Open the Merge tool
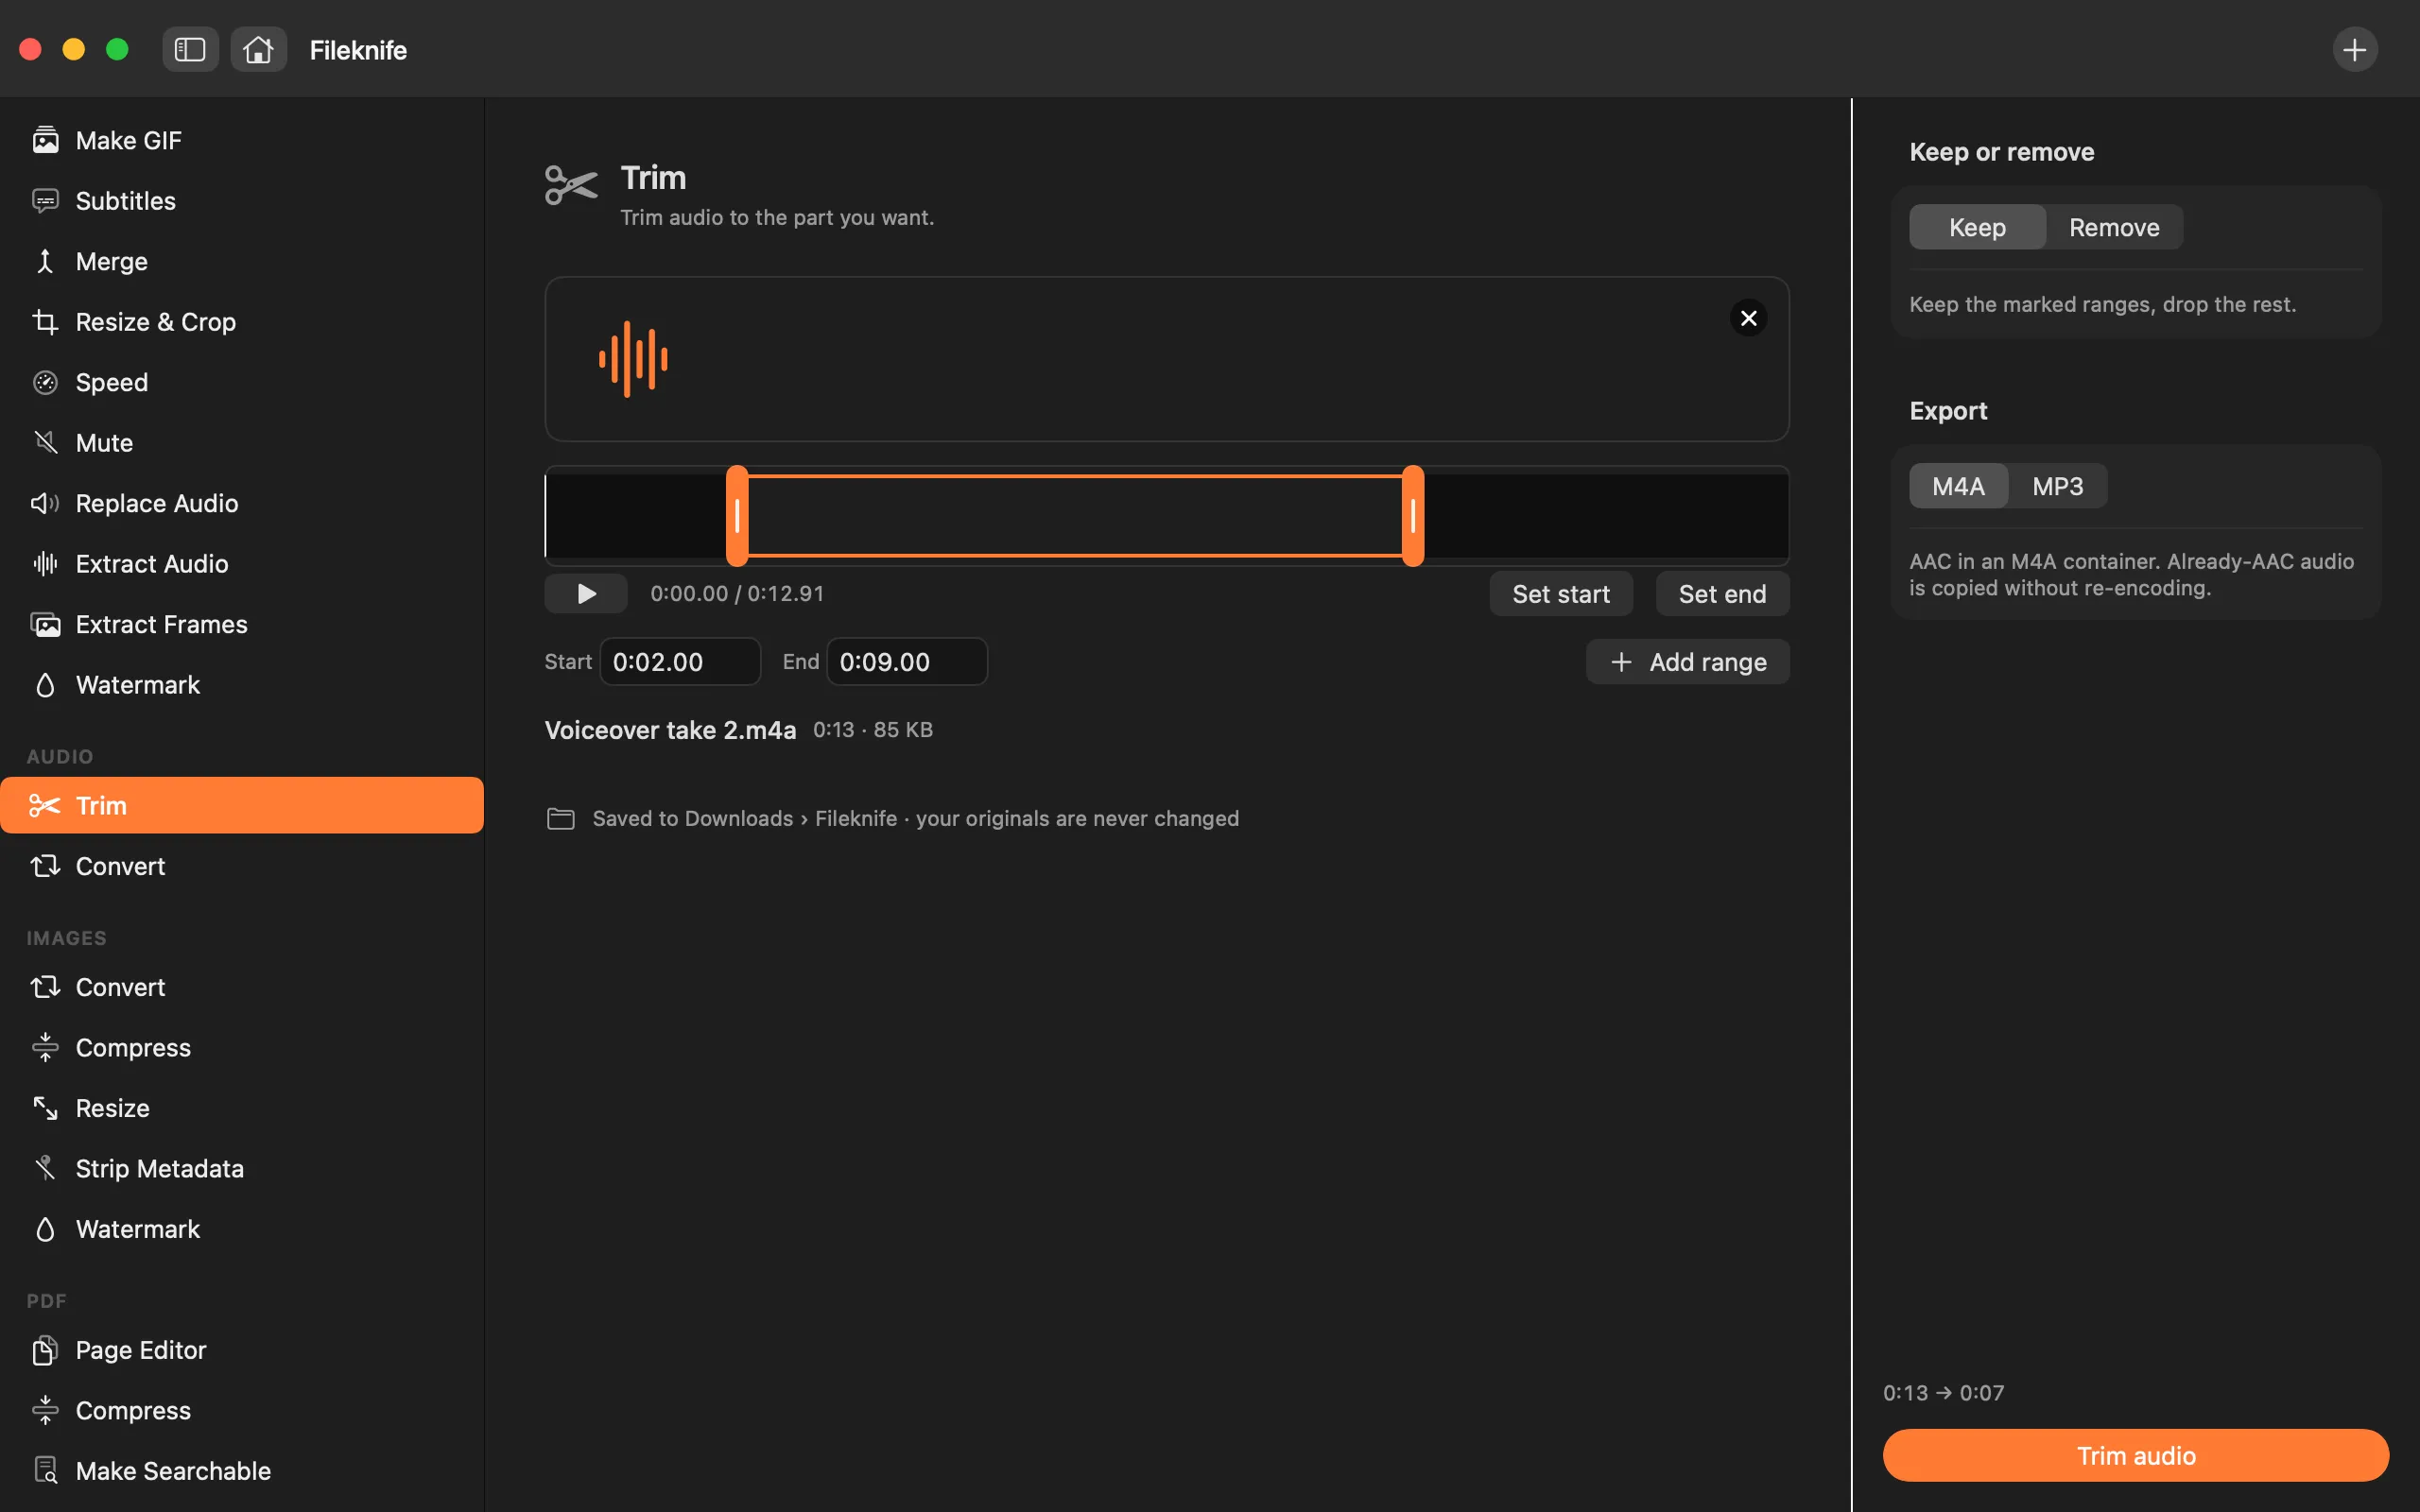 (x=242, y=261)
